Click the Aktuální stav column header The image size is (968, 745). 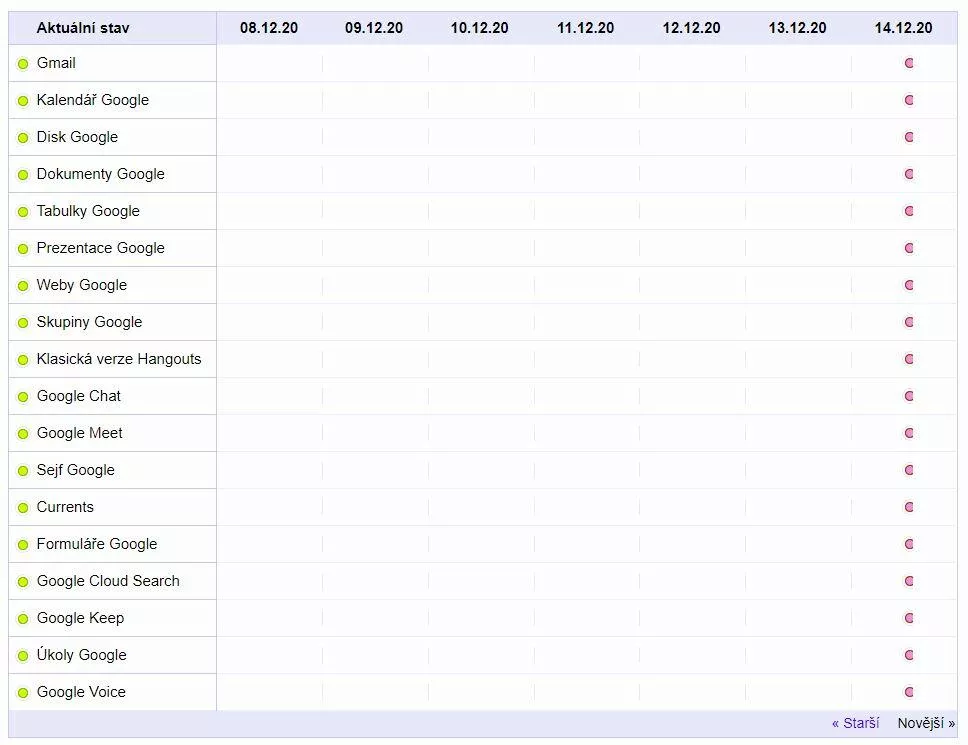point(83,28)
